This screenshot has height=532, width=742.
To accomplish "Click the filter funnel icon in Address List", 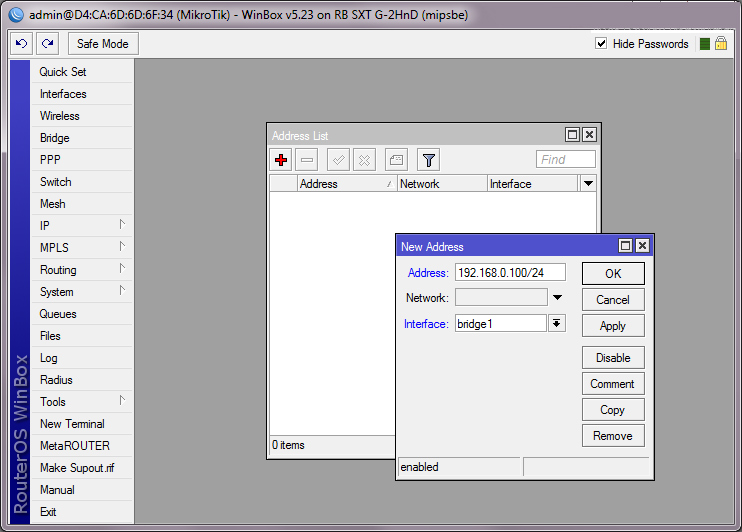I will [x=428, y=160].
